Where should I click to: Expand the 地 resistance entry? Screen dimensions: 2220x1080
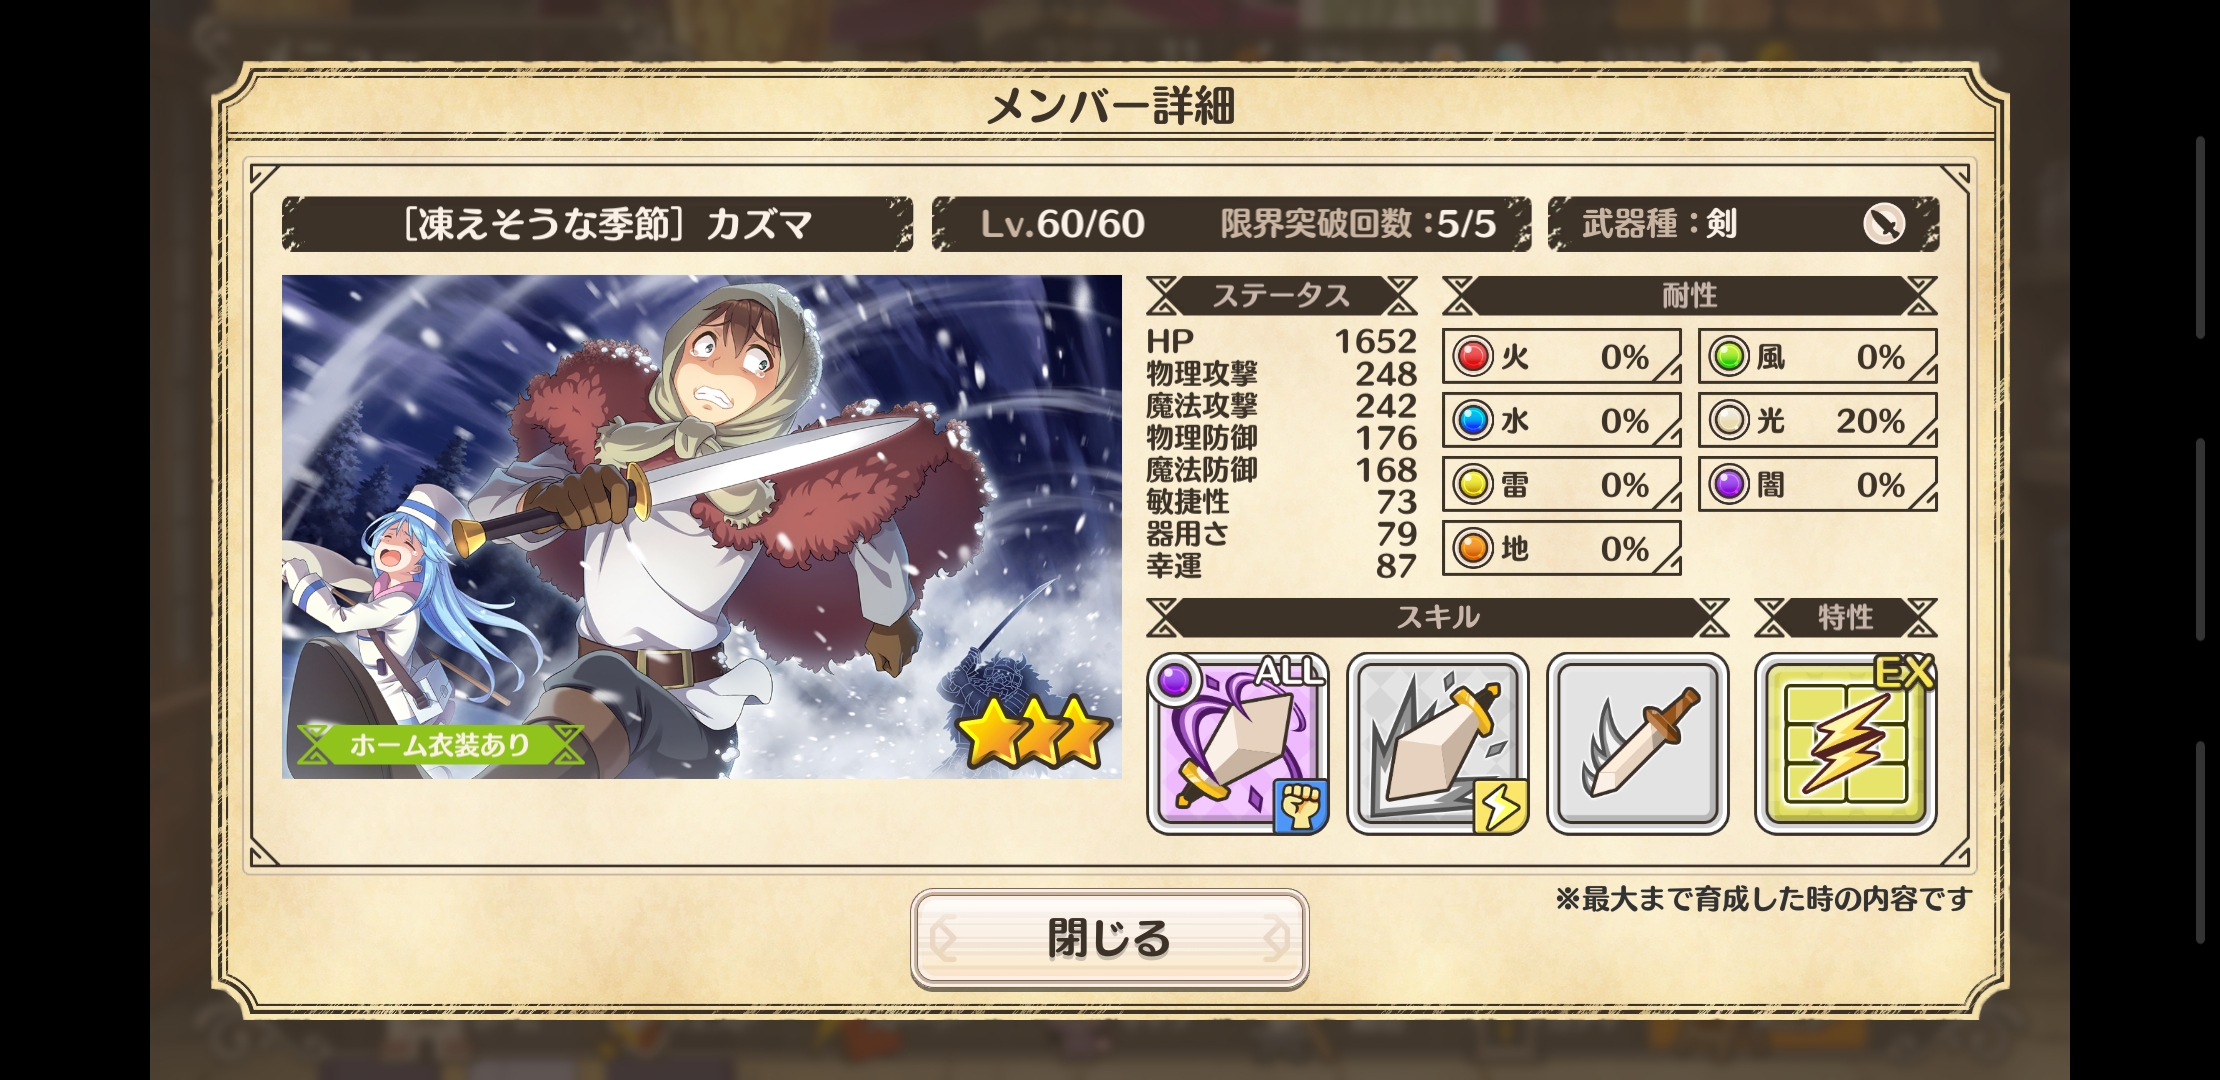(x=1561, y=548)
